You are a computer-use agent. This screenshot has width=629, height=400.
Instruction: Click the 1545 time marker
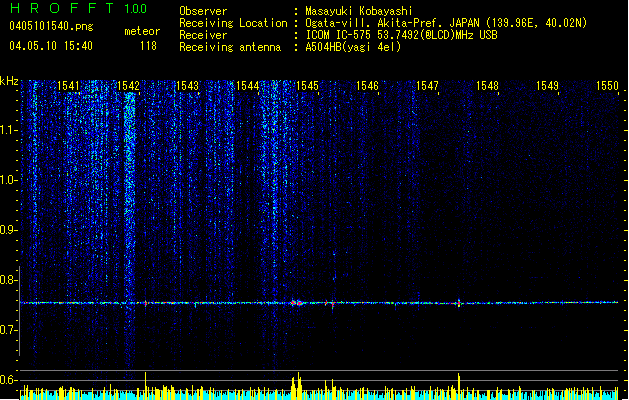click(307, 86)
